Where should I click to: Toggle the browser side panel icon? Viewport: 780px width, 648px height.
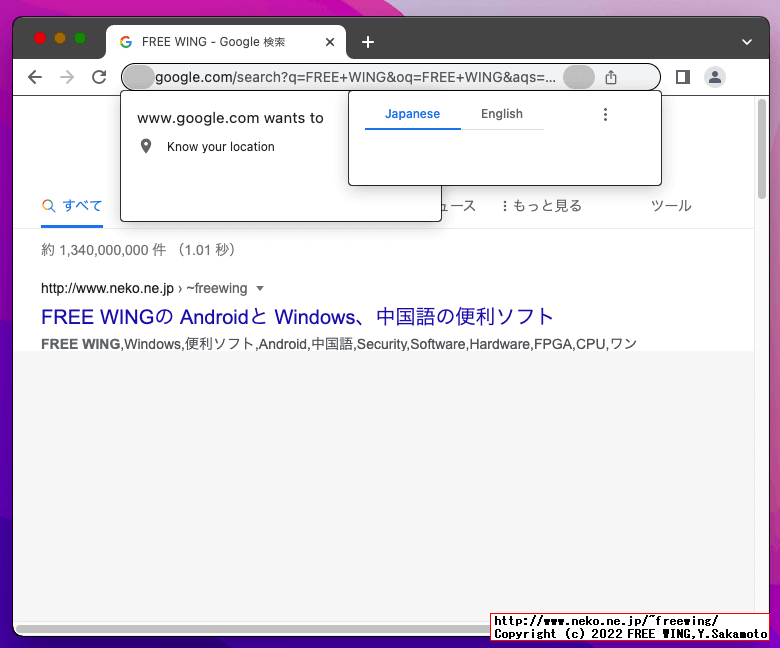[x=682, y=77]
